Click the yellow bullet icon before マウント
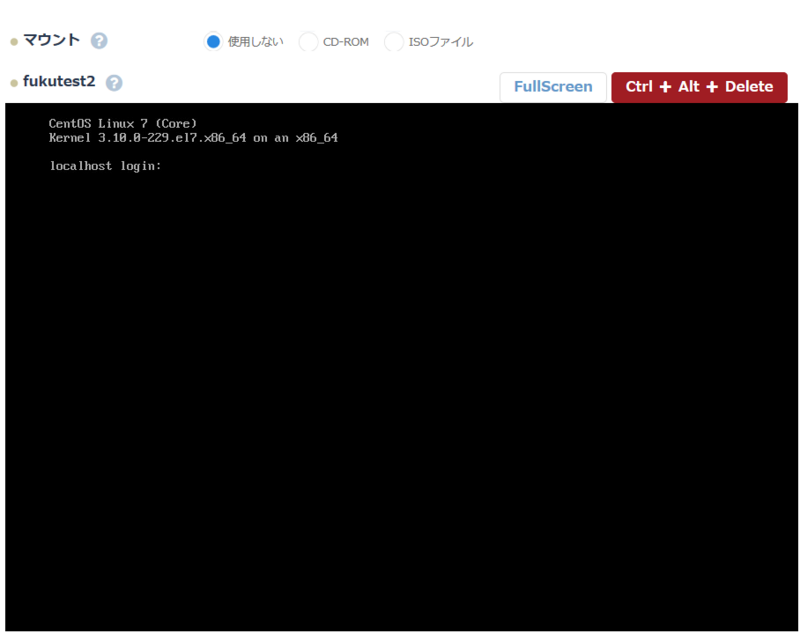 (12, 40)
